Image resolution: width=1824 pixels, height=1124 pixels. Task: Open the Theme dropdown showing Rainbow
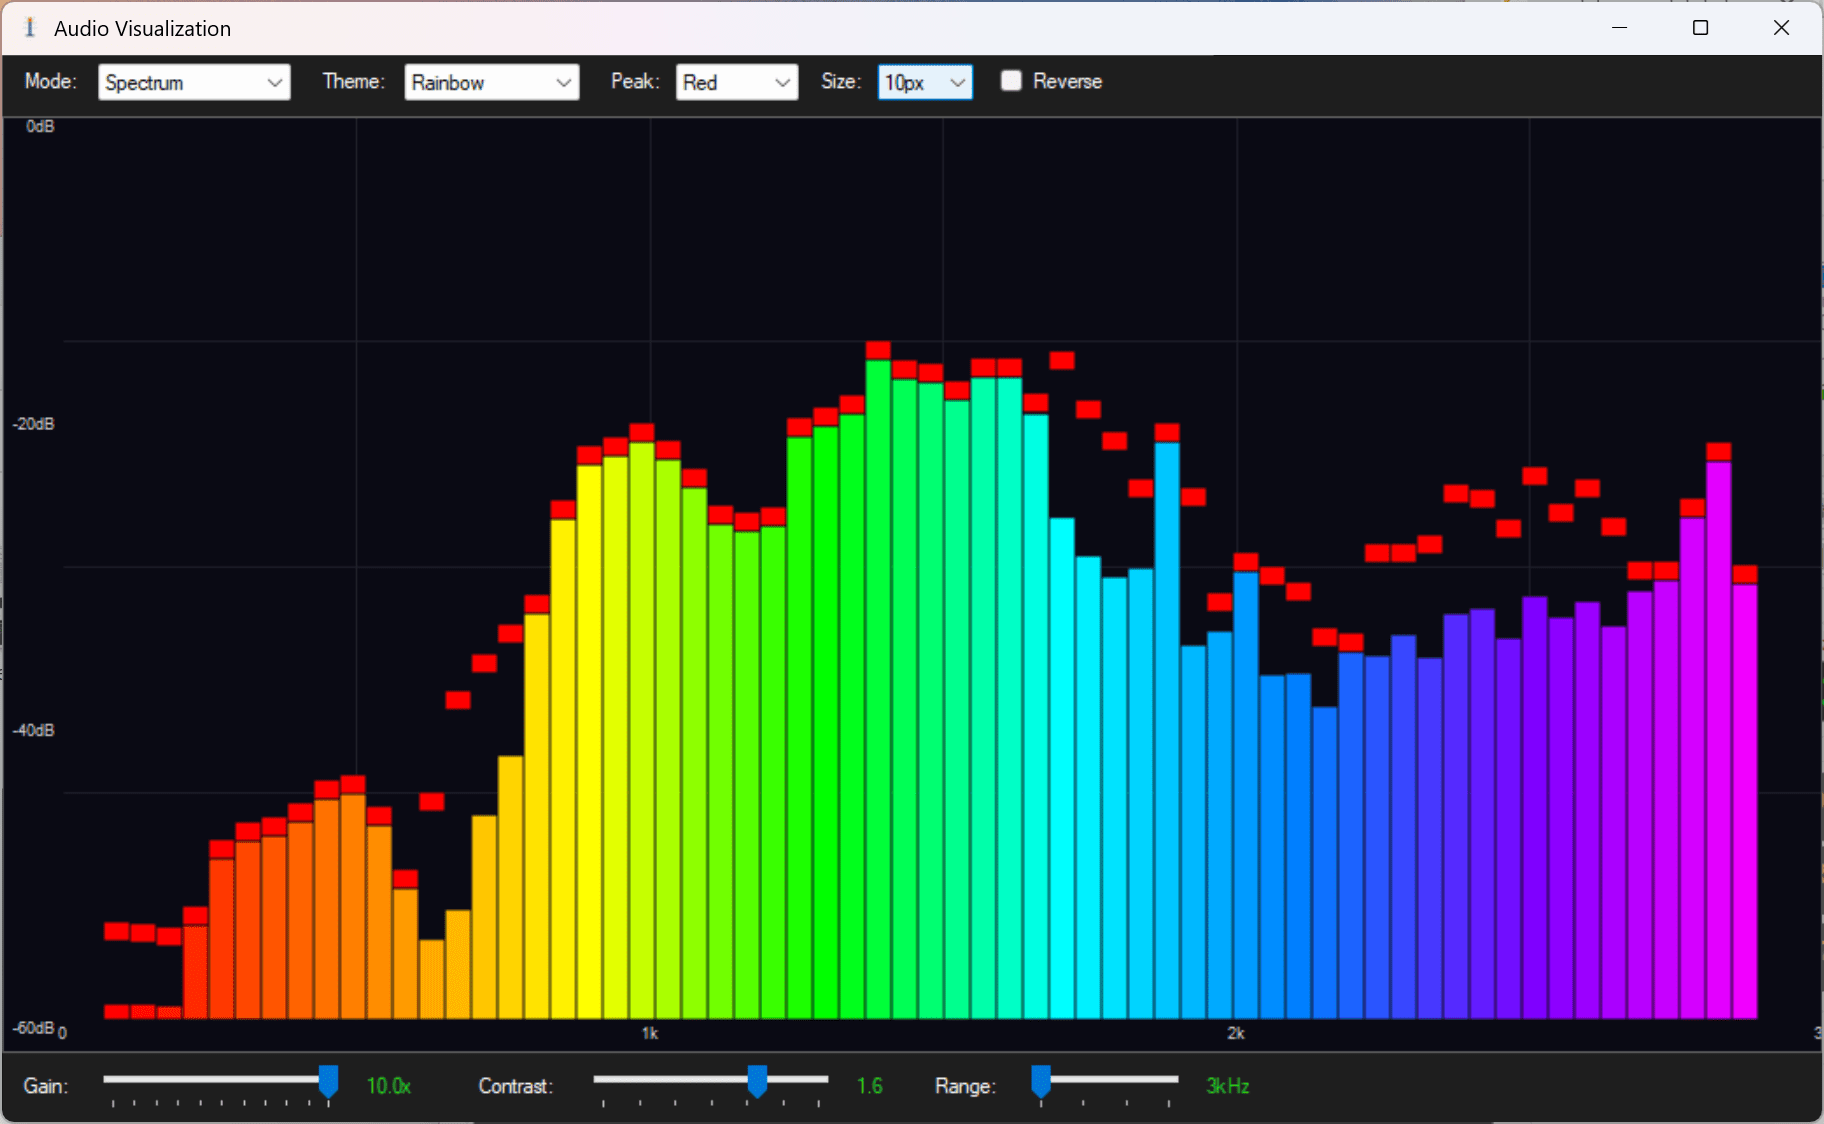(x=491, y=82)
